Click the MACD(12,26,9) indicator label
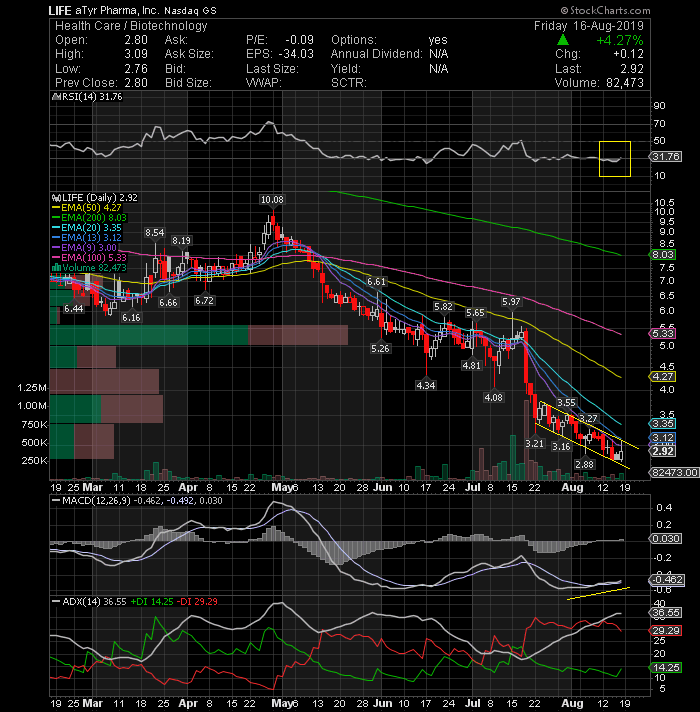The image size is (700, 712). click(96, 501)
